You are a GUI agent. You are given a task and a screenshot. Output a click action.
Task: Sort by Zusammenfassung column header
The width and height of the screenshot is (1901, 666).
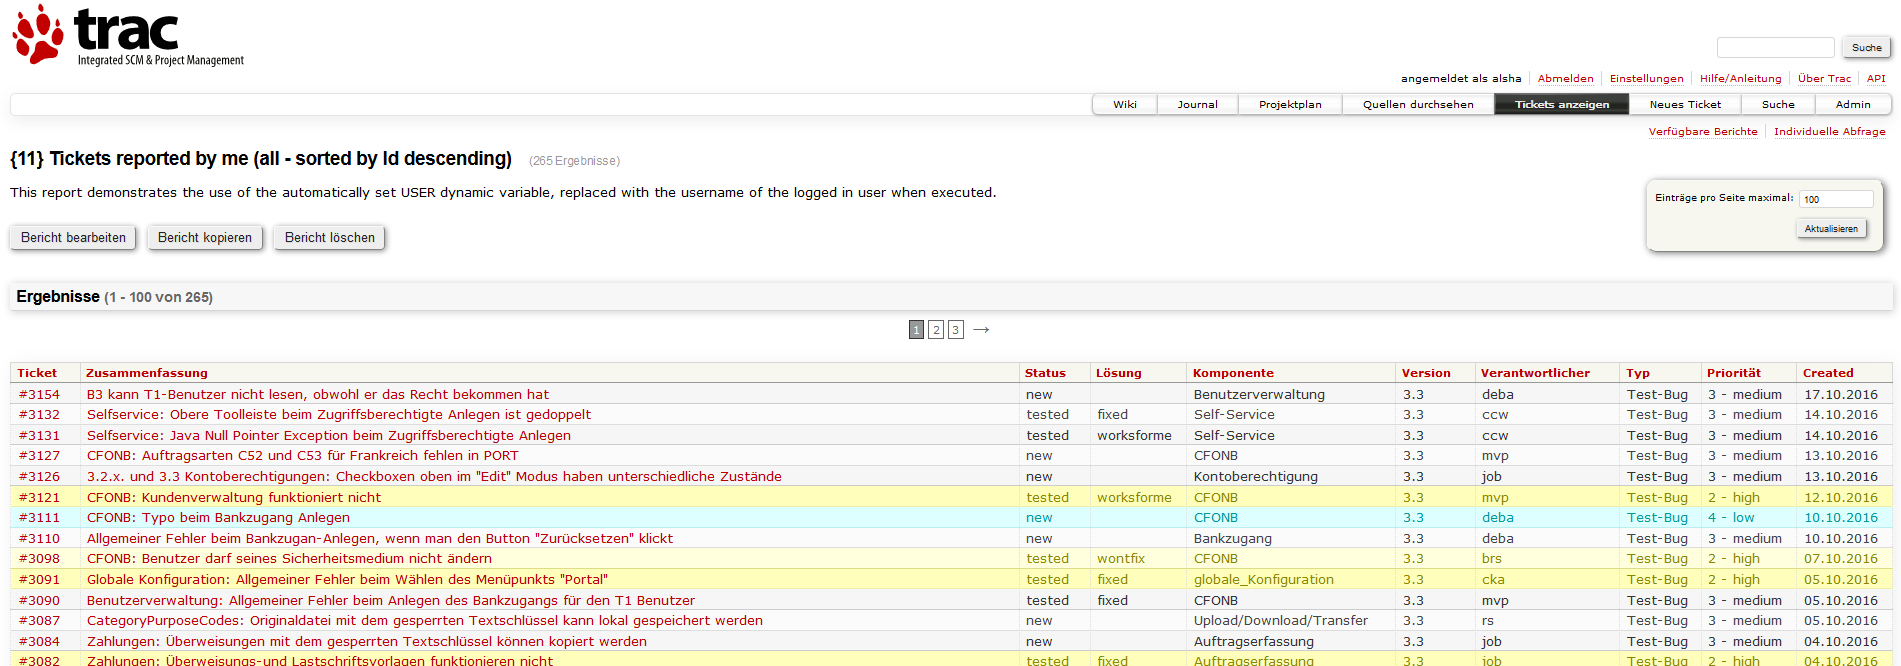point(147,373)
